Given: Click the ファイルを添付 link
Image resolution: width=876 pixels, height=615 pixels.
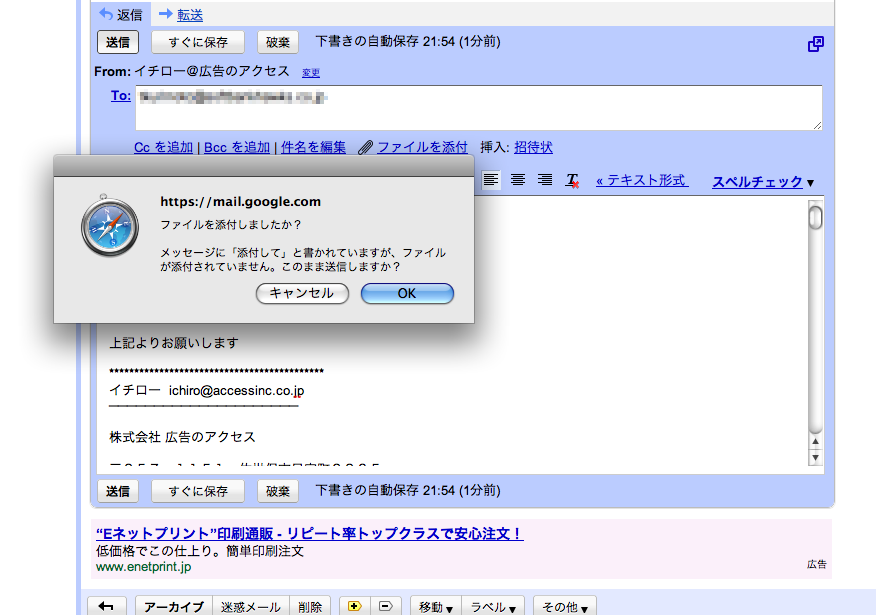Looking at the screenshot, I should tap(422, 147).
